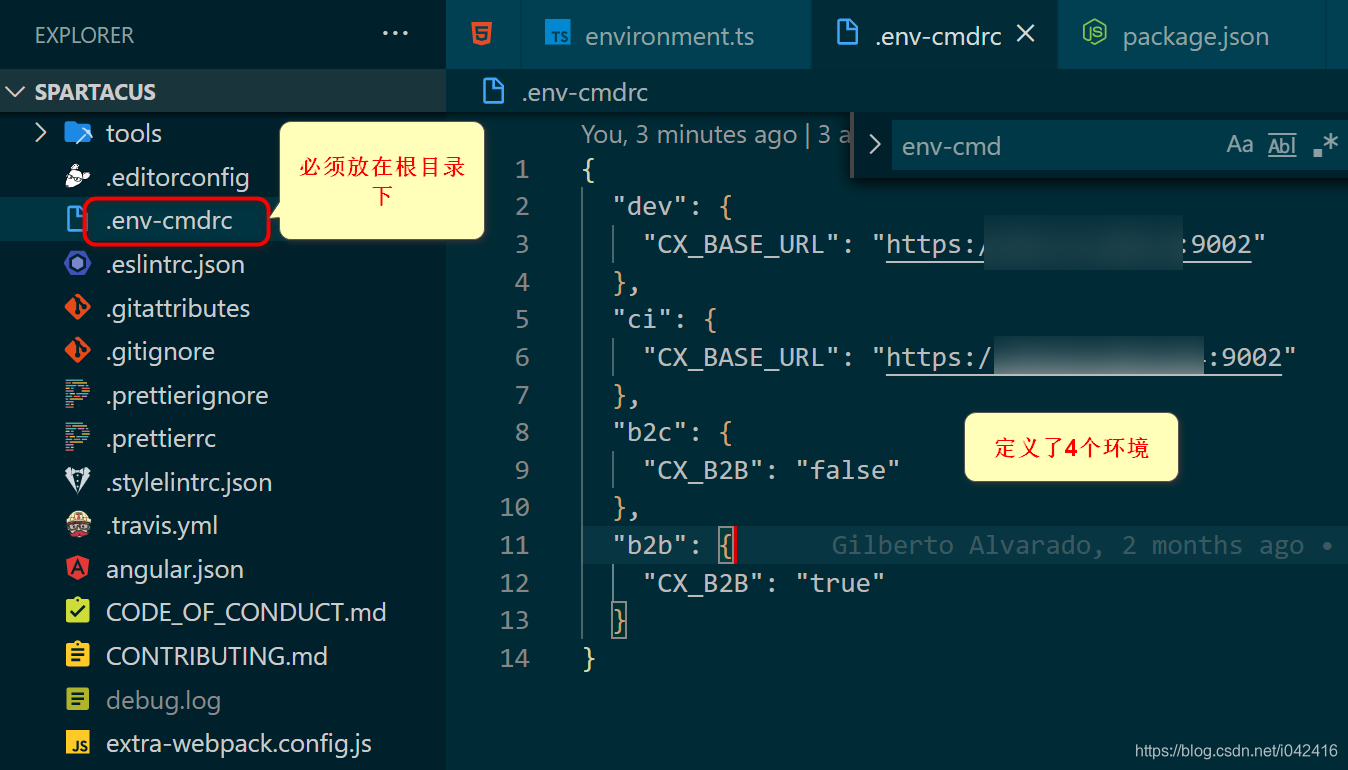Open the .gitattributes file
This screenshot has height=770, width=1348.
tap(178, 308)
